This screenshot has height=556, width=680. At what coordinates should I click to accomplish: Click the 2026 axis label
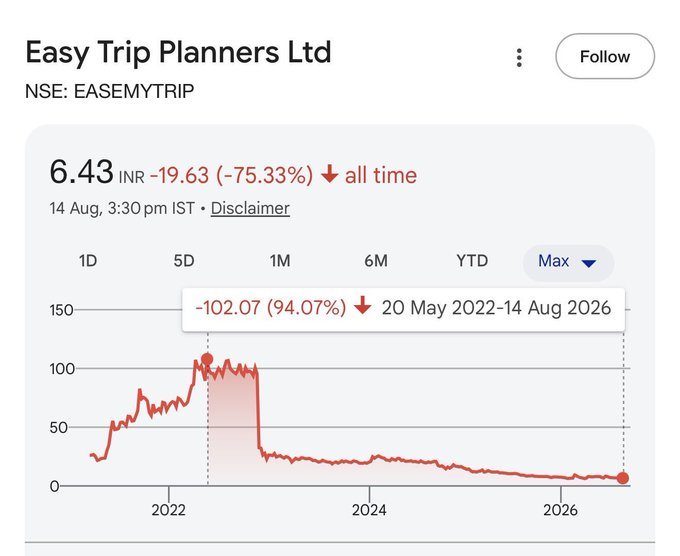[x=560, y=510]
